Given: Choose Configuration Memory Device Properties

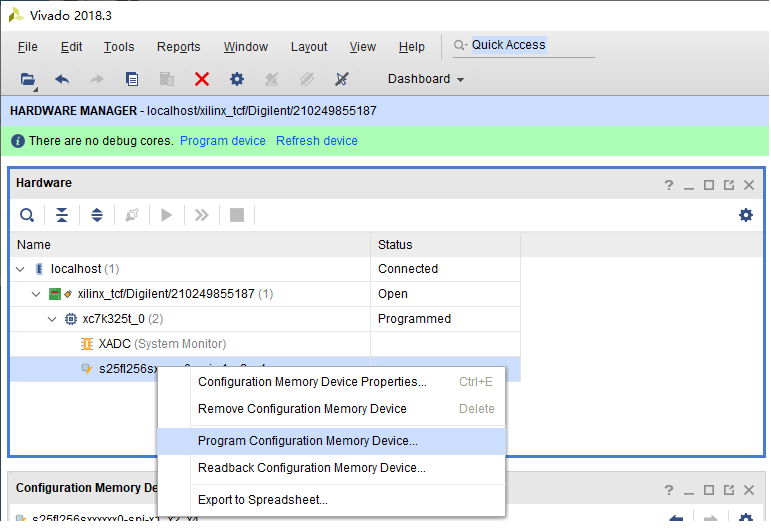Looking at the screenshot, I should point(331,382).
